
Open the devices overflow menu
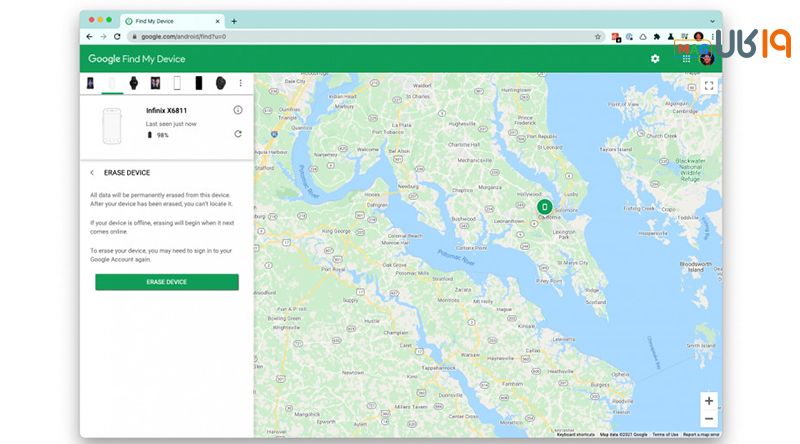pos(240,83)
